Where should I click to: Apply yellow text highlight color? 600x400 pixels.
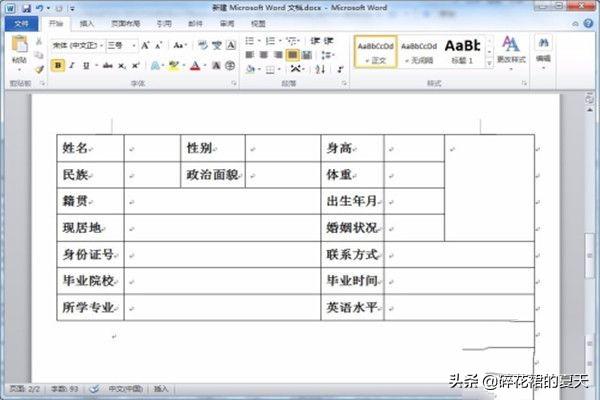173,66
